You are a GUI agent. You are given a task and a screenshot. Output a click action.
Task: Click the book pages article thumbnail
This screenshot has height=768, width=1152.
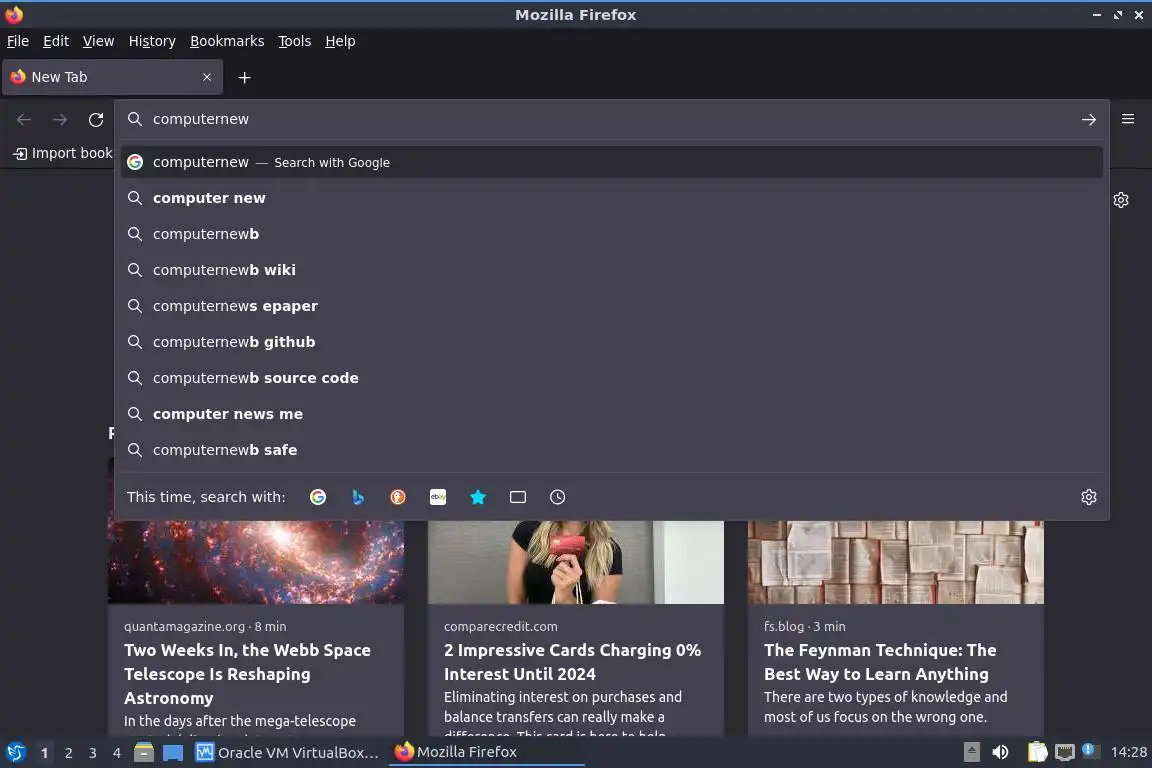(896, 562)
